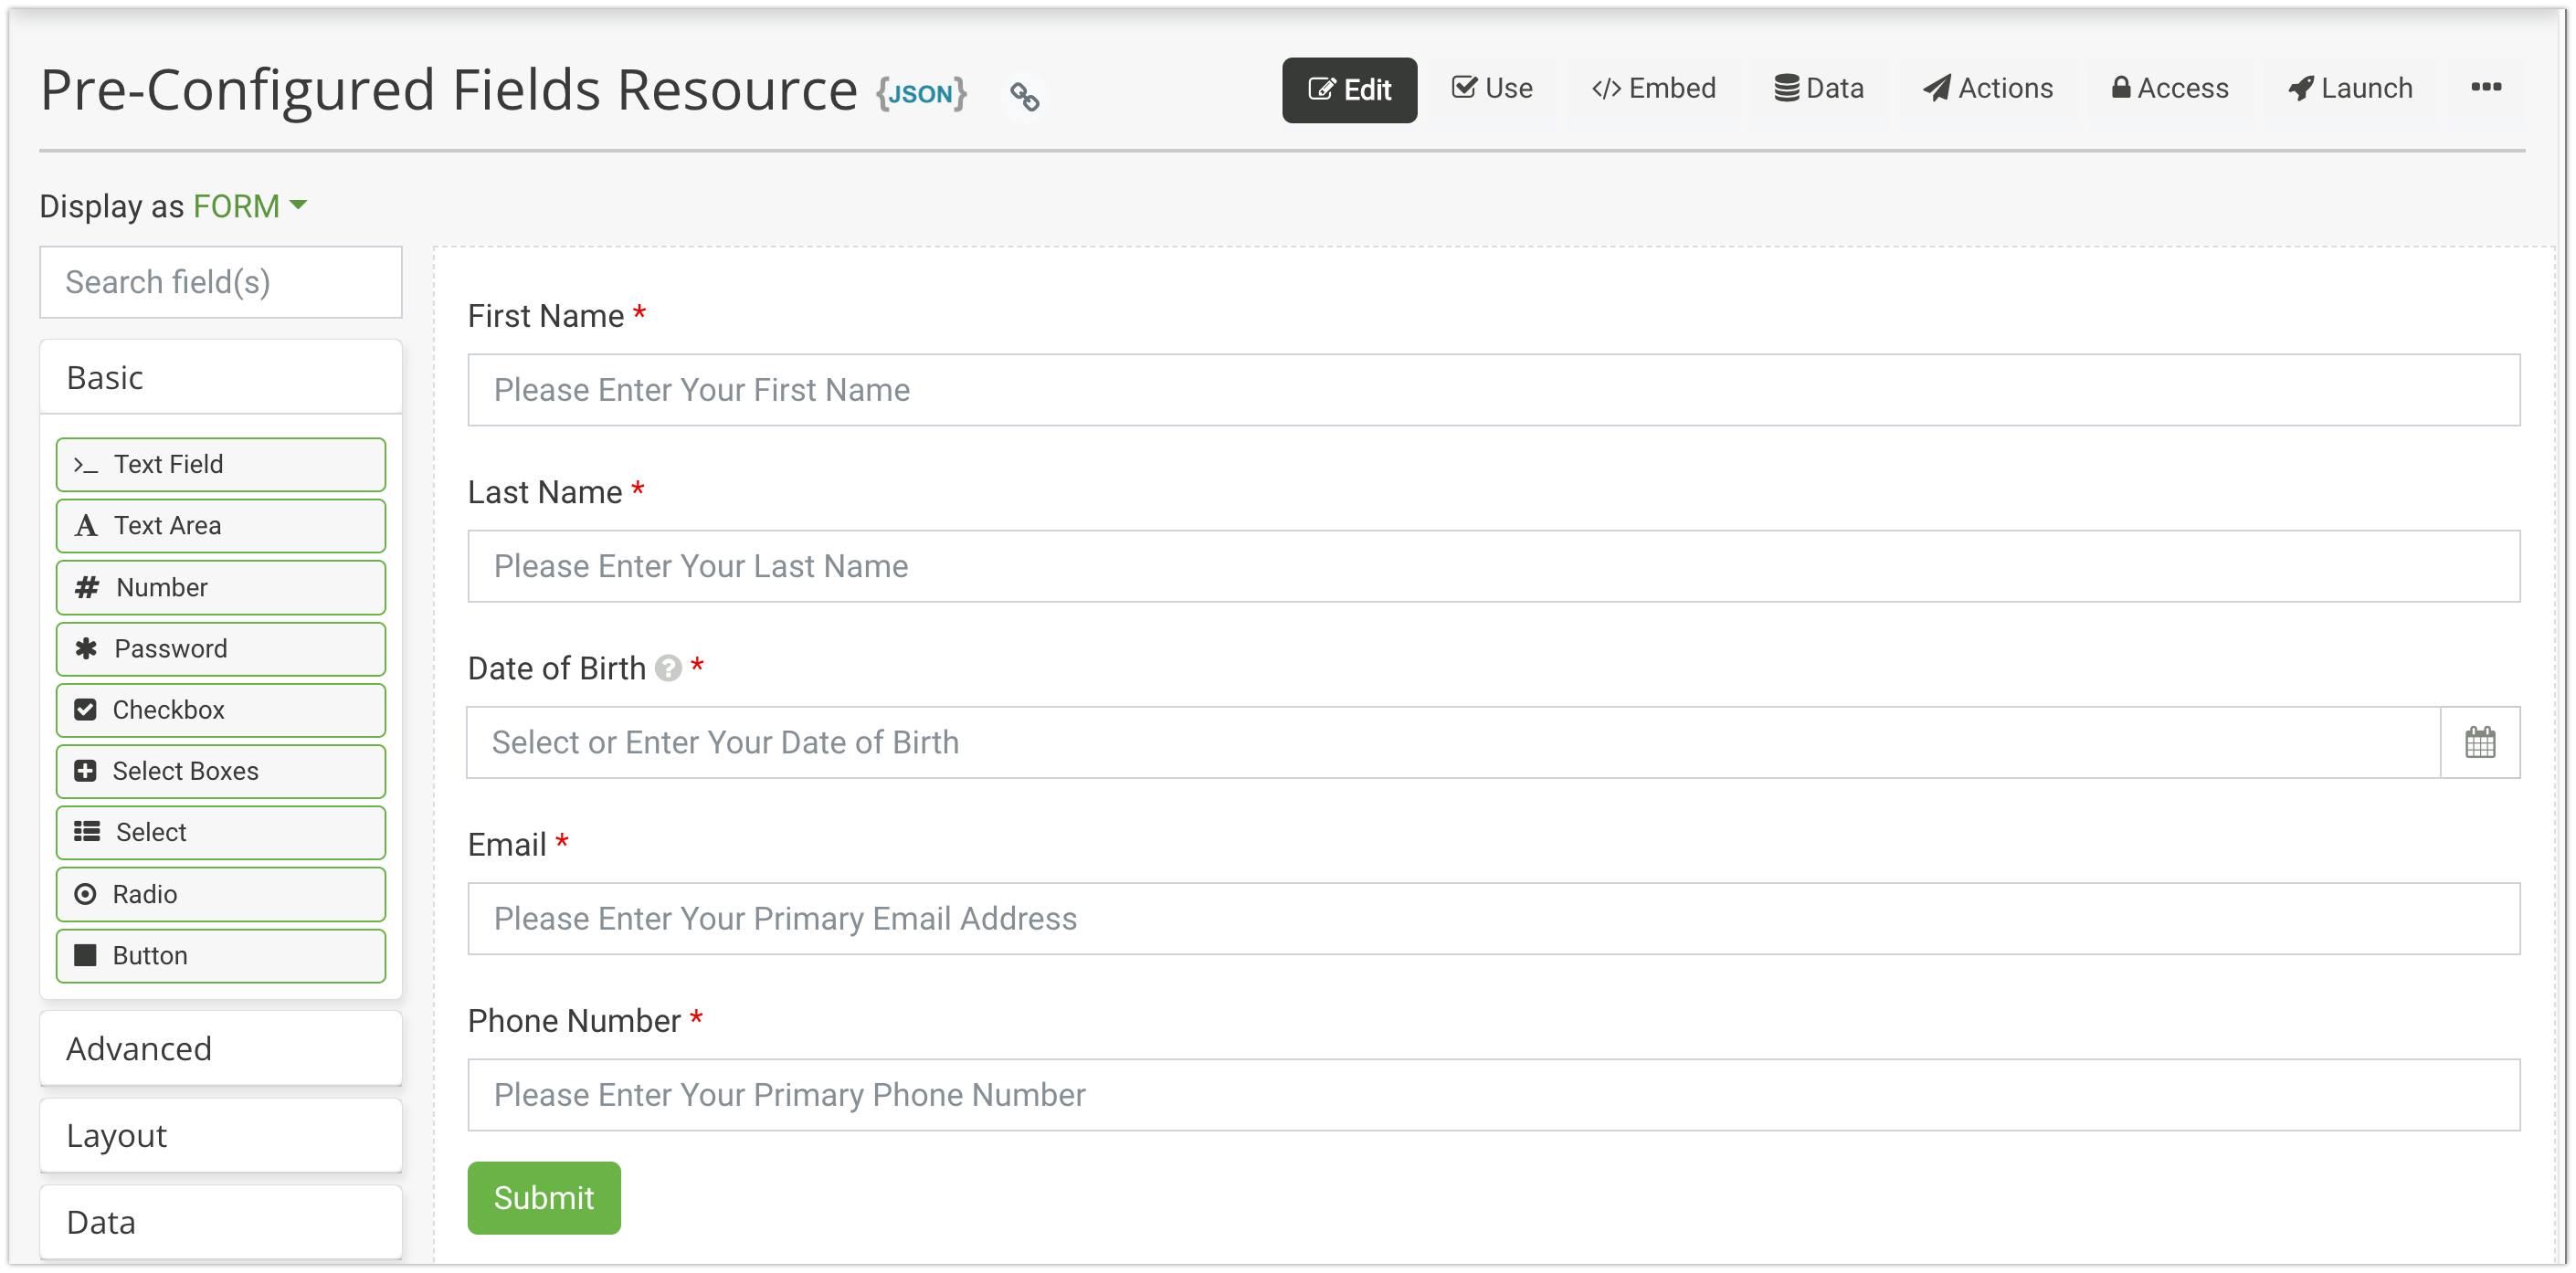Pick the Radio component from Basic fields

click(221, 894)
